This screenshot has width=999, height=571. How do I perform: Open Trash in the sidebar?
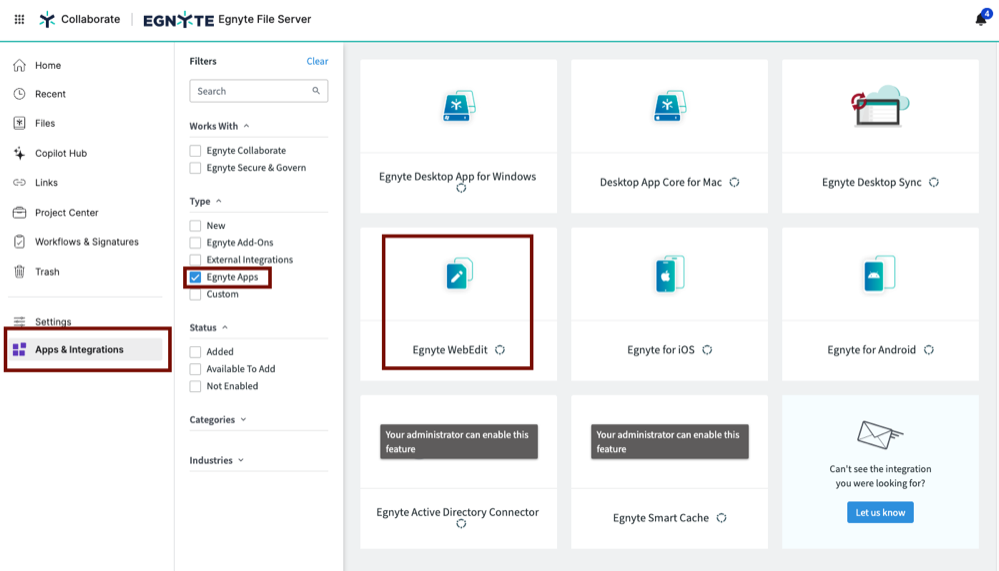(x=47, y=272)
